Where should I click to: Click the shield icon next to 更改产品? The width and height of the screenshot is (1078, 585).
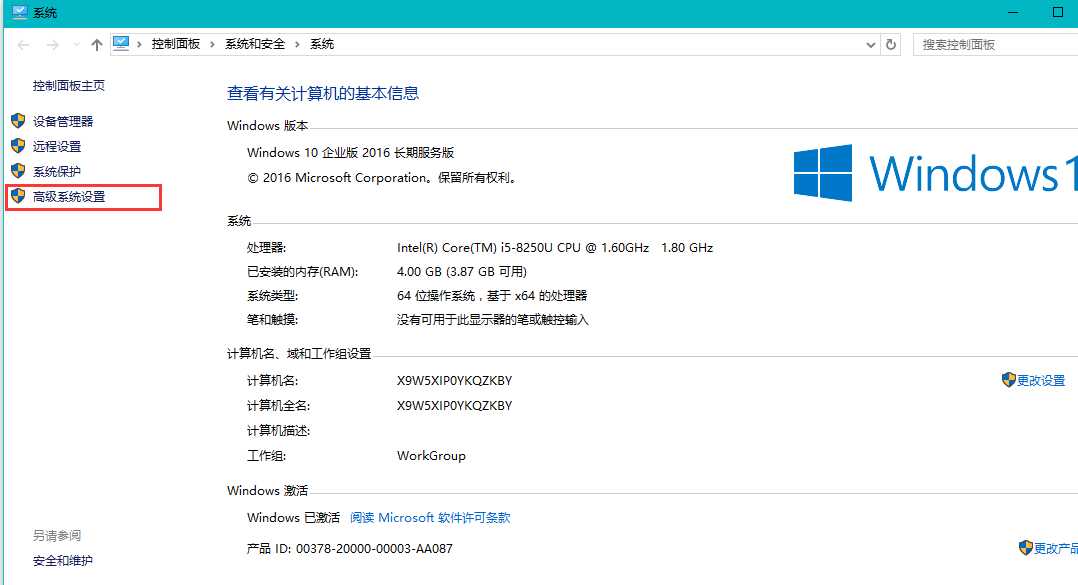click(x=1026, y=547)
